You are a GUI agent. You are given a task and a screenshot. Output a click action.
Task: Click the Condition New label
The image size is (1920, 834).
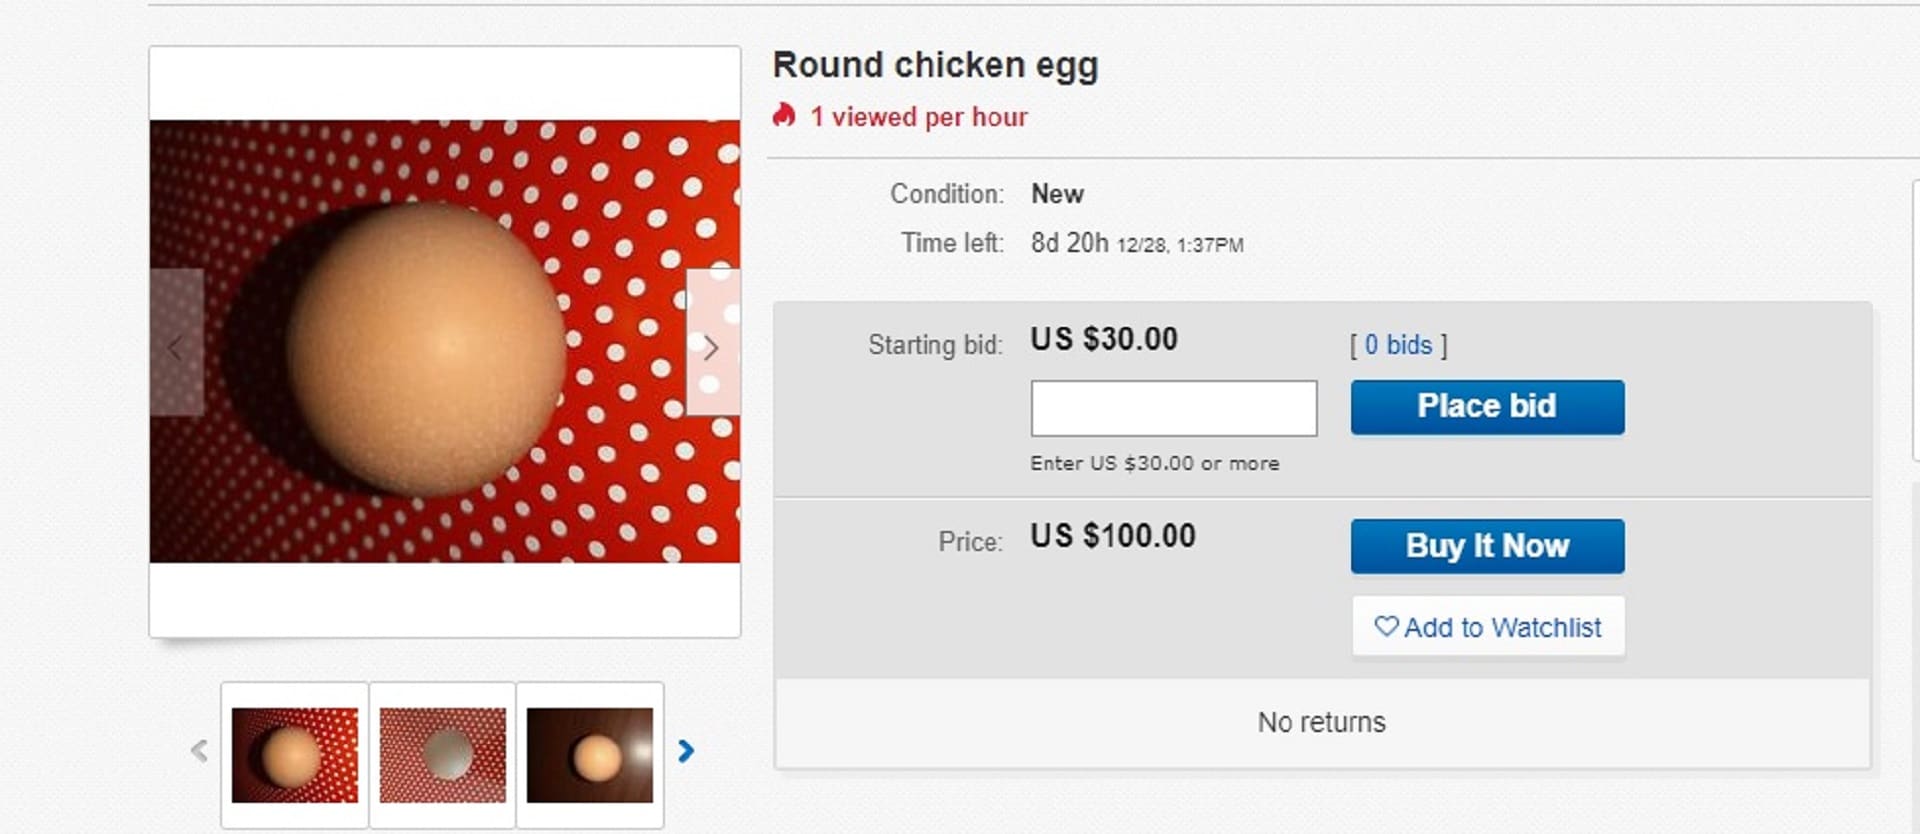point(1057,194)
